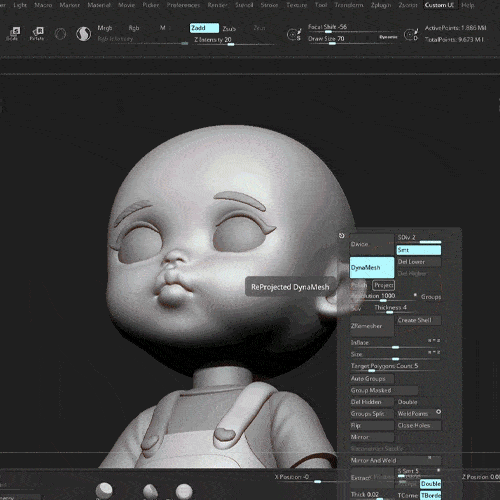Open the half-tone material sphere icon
The image size is (500, 500).
pos(83,34)
